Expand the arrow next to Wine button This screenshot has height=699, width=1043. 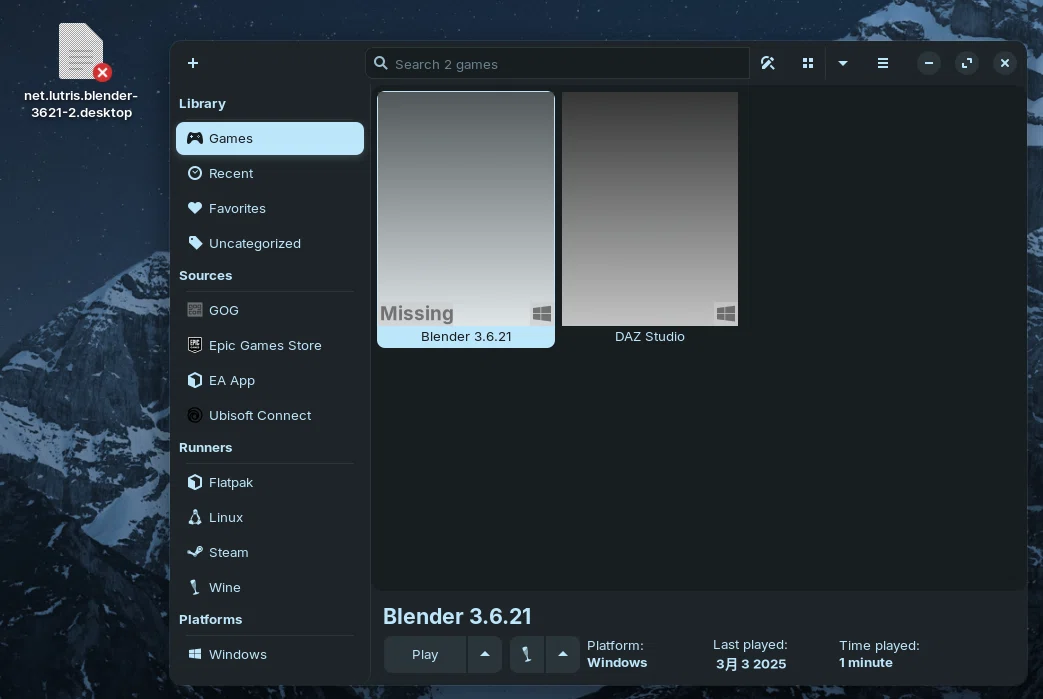563,655
